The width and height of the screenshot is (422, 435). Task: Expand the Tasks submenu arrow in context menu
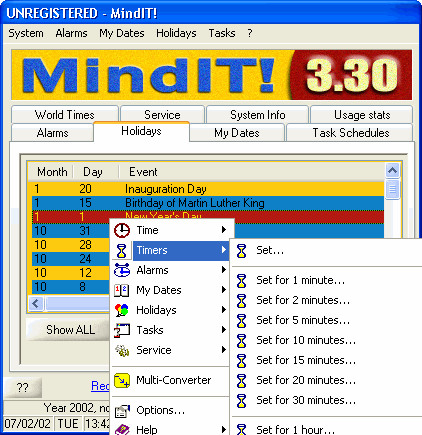tap(224, 330)
